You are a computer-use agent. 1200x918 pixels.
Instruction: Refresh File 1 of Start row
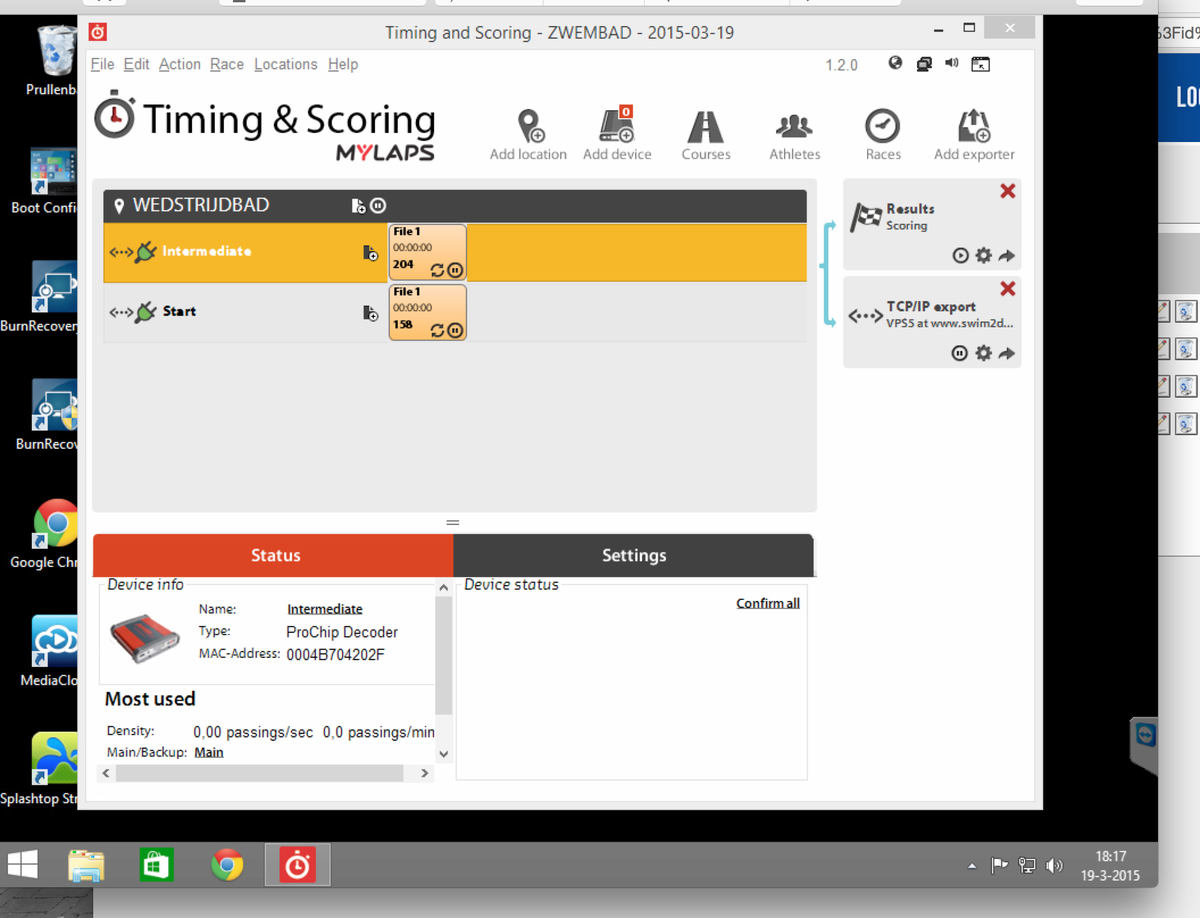coord(437,329)
